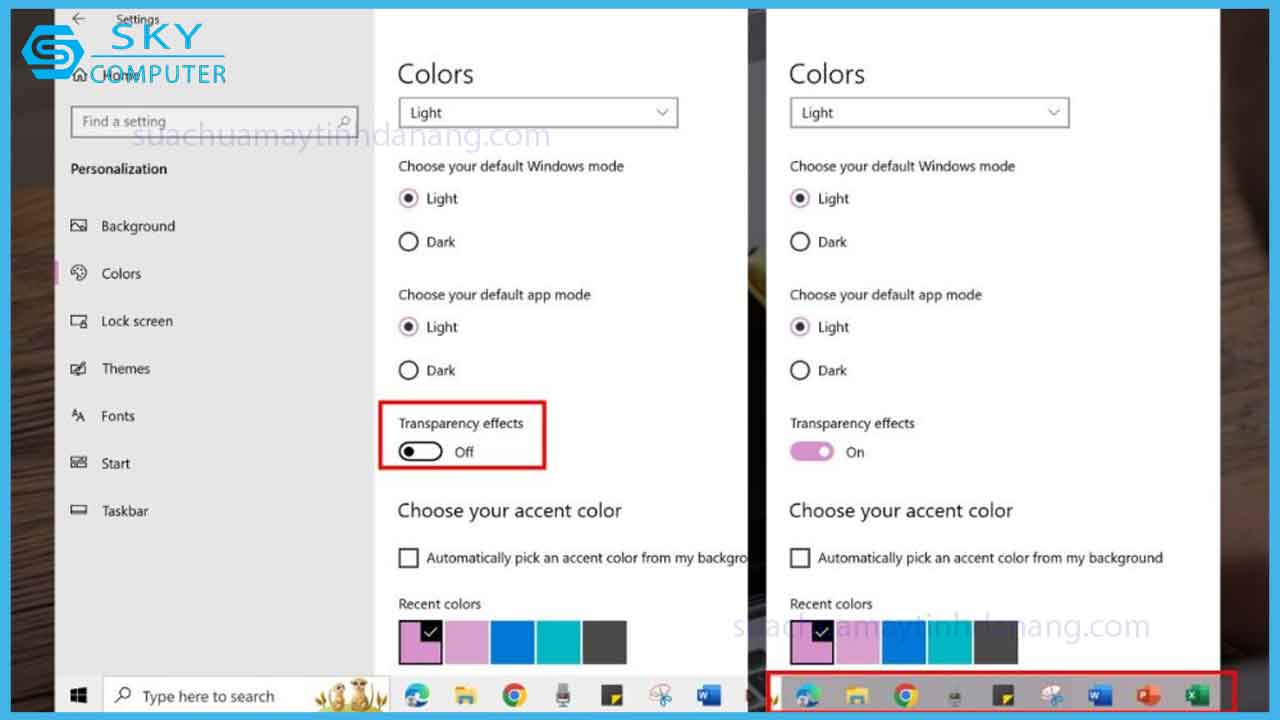Turn on the Transparency effects toggle showing Off
The width and height of the screenshot is (1280, 720).
click(420, 452)
